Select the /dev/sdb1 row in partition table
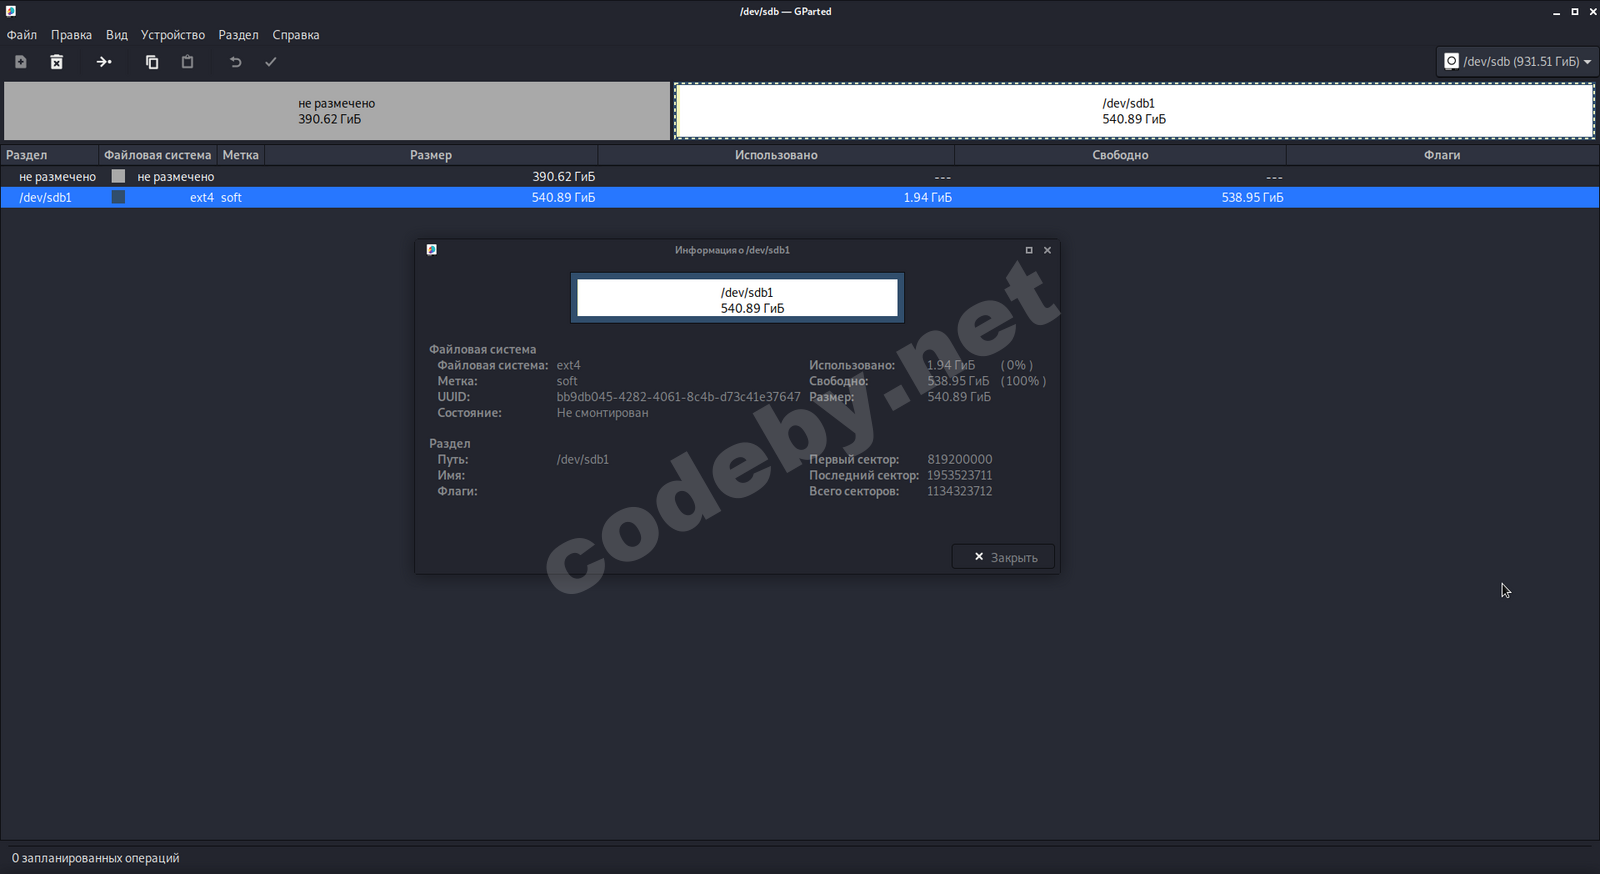1600x874 pixels. click(800, 198)
